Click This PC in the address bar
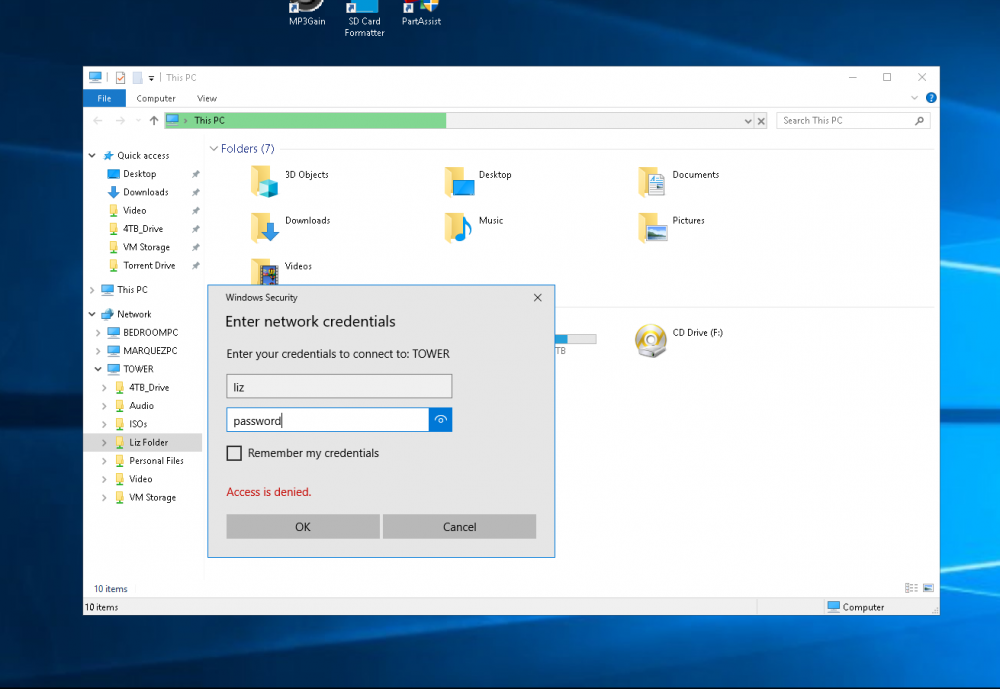 pos(209,120)
